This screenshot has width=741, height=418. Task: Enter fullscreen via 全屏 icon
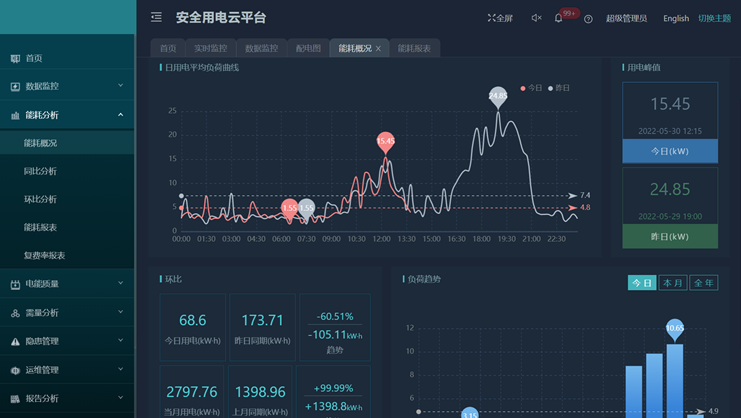[500, 18]
